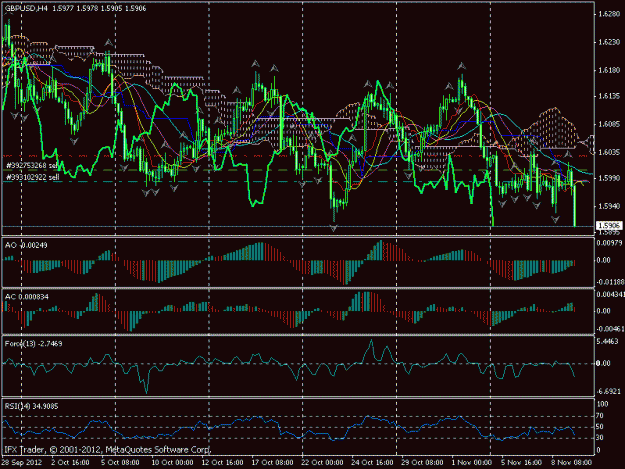
Task: Click the RSI(14) 34.9085 indicator label
Action: [x=31, y=406]
